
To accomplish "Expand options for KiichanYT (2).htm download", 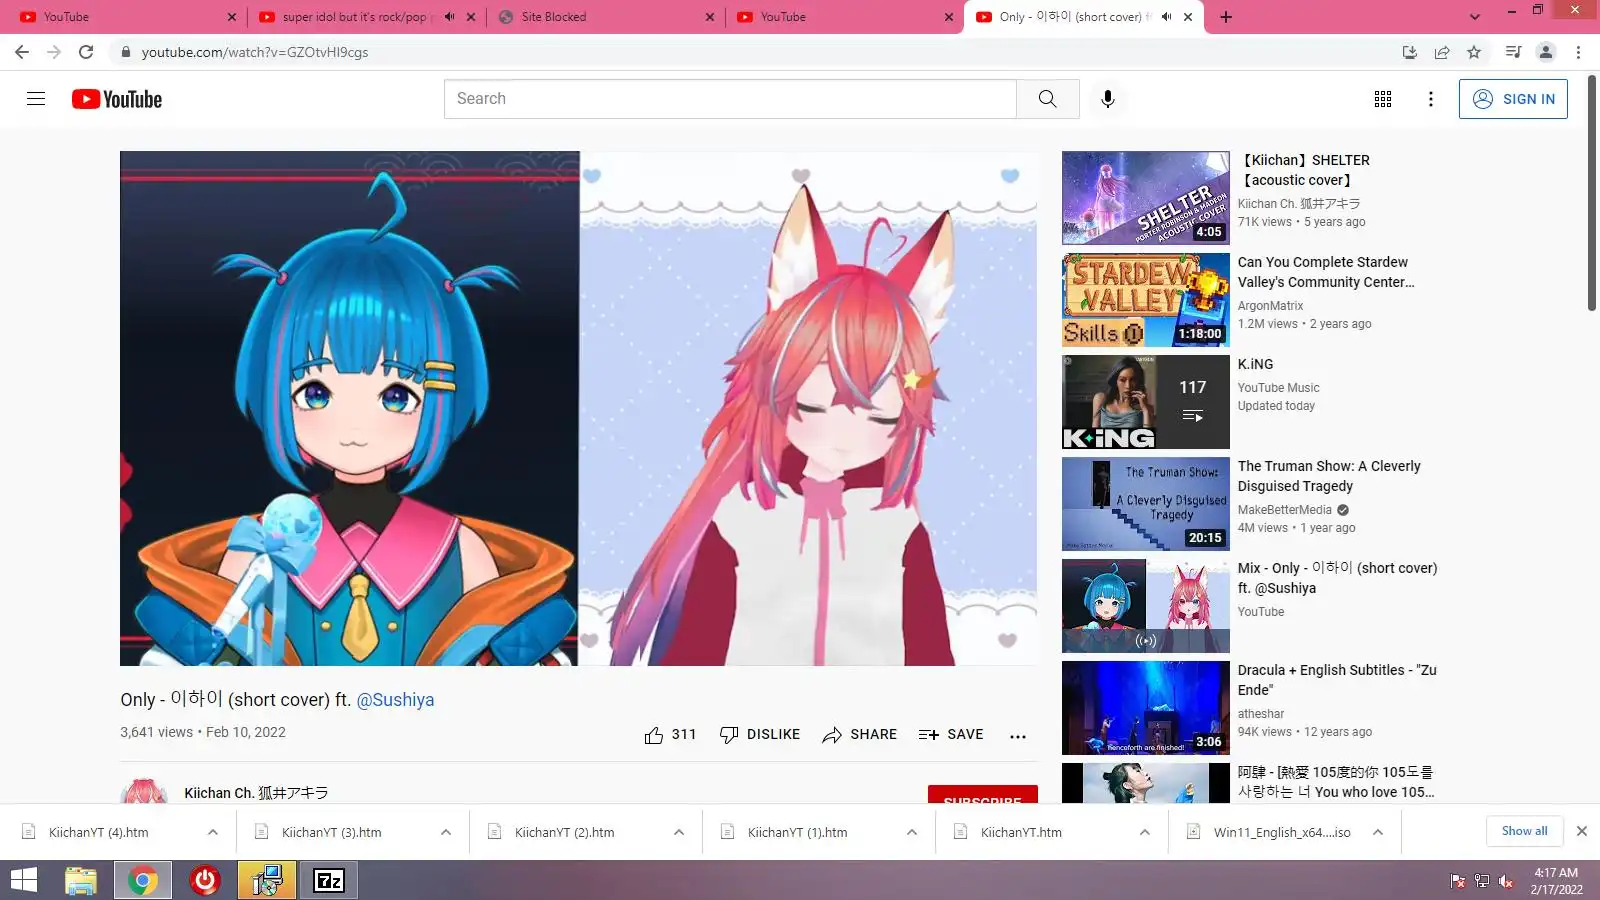I will (x=679, y=832).
